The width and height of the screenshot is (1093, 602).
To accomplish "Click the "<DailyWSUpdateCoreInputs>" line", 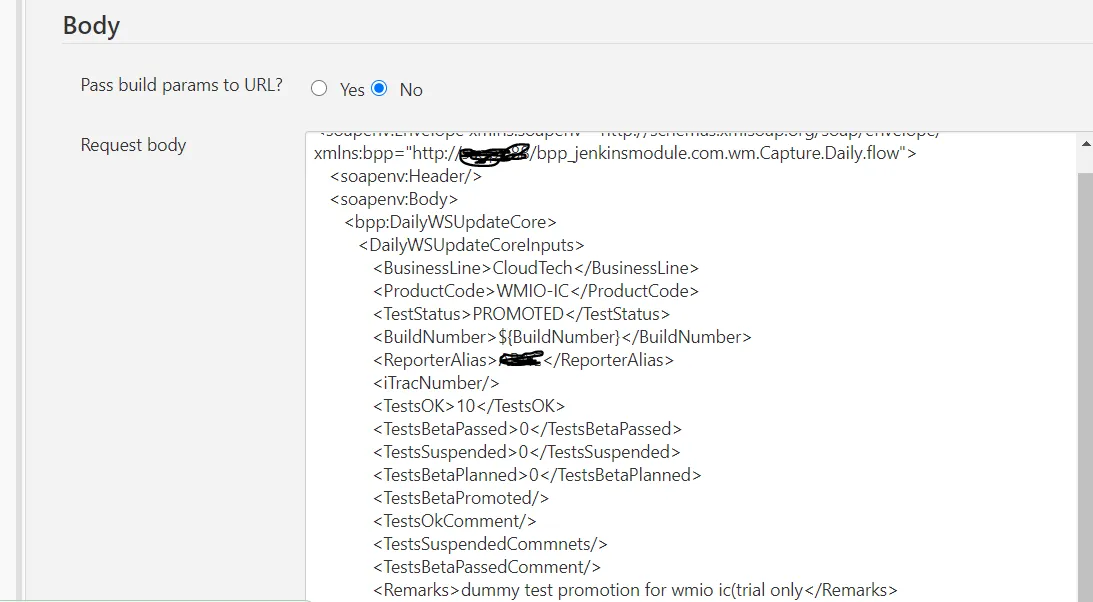I will (x=471, y=245).
